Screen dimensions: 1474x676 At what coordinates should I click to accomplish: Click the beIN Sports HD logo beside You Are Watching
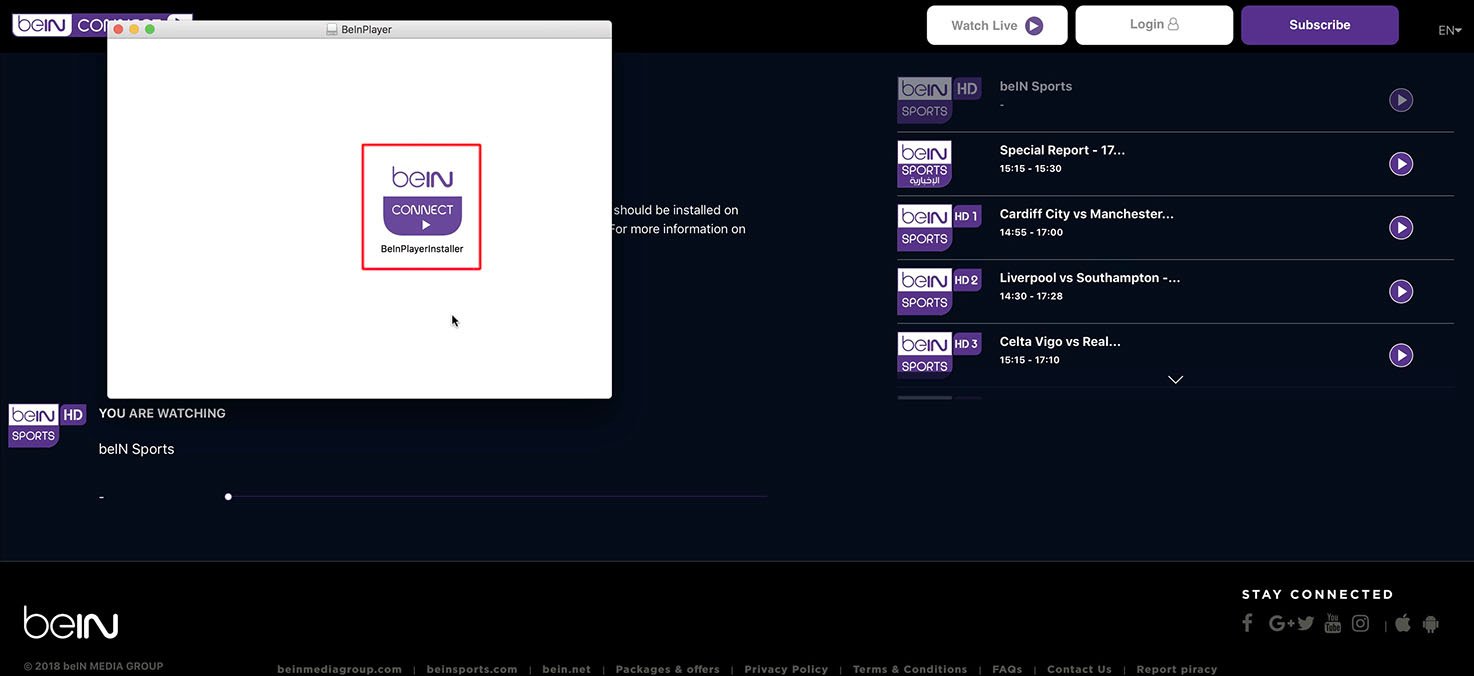click(47, 425)
